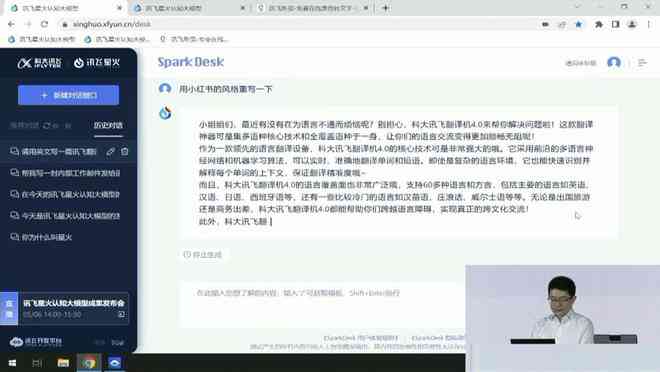The height and width of the screenshot is (372, 660).
Task: Click the blue app icon next to Chrome on taskbar
Action: click(x=114, y=363)
